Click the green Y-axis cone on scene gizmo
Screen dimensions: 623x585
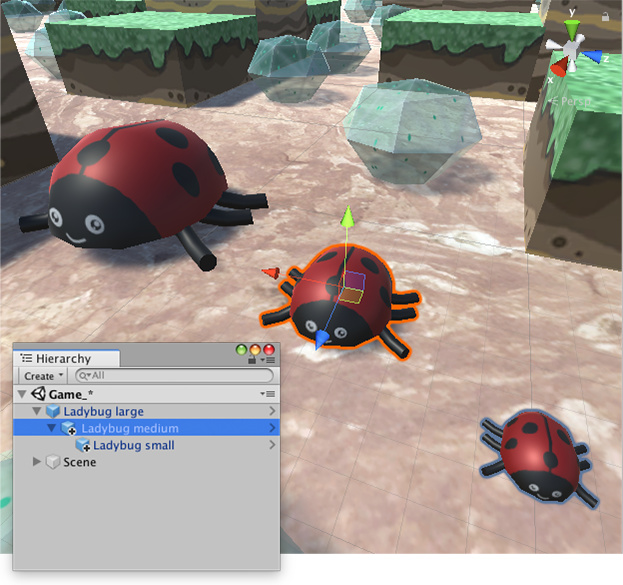tap(571, 27)
